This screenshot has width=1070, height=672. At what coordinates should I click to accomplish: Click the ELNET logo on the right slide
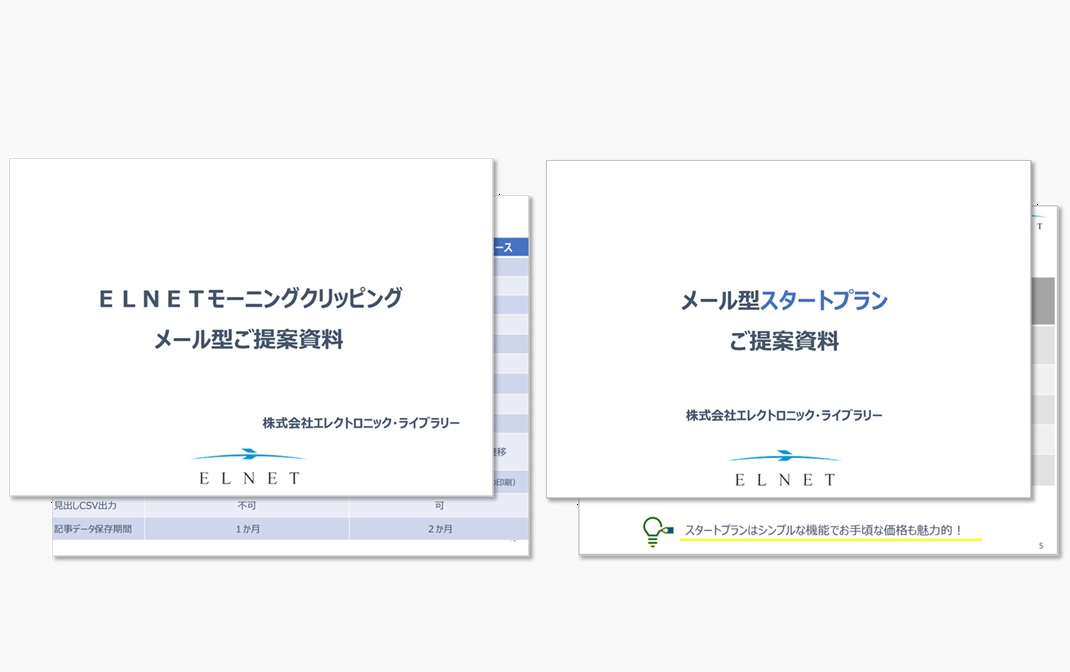[x=785, y=468]
